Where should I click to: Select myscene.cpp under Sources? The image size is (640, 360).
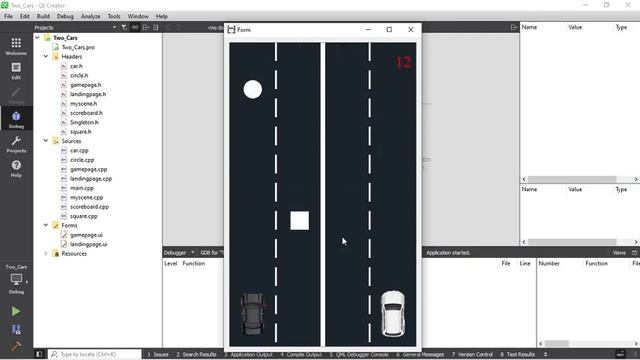87,197
